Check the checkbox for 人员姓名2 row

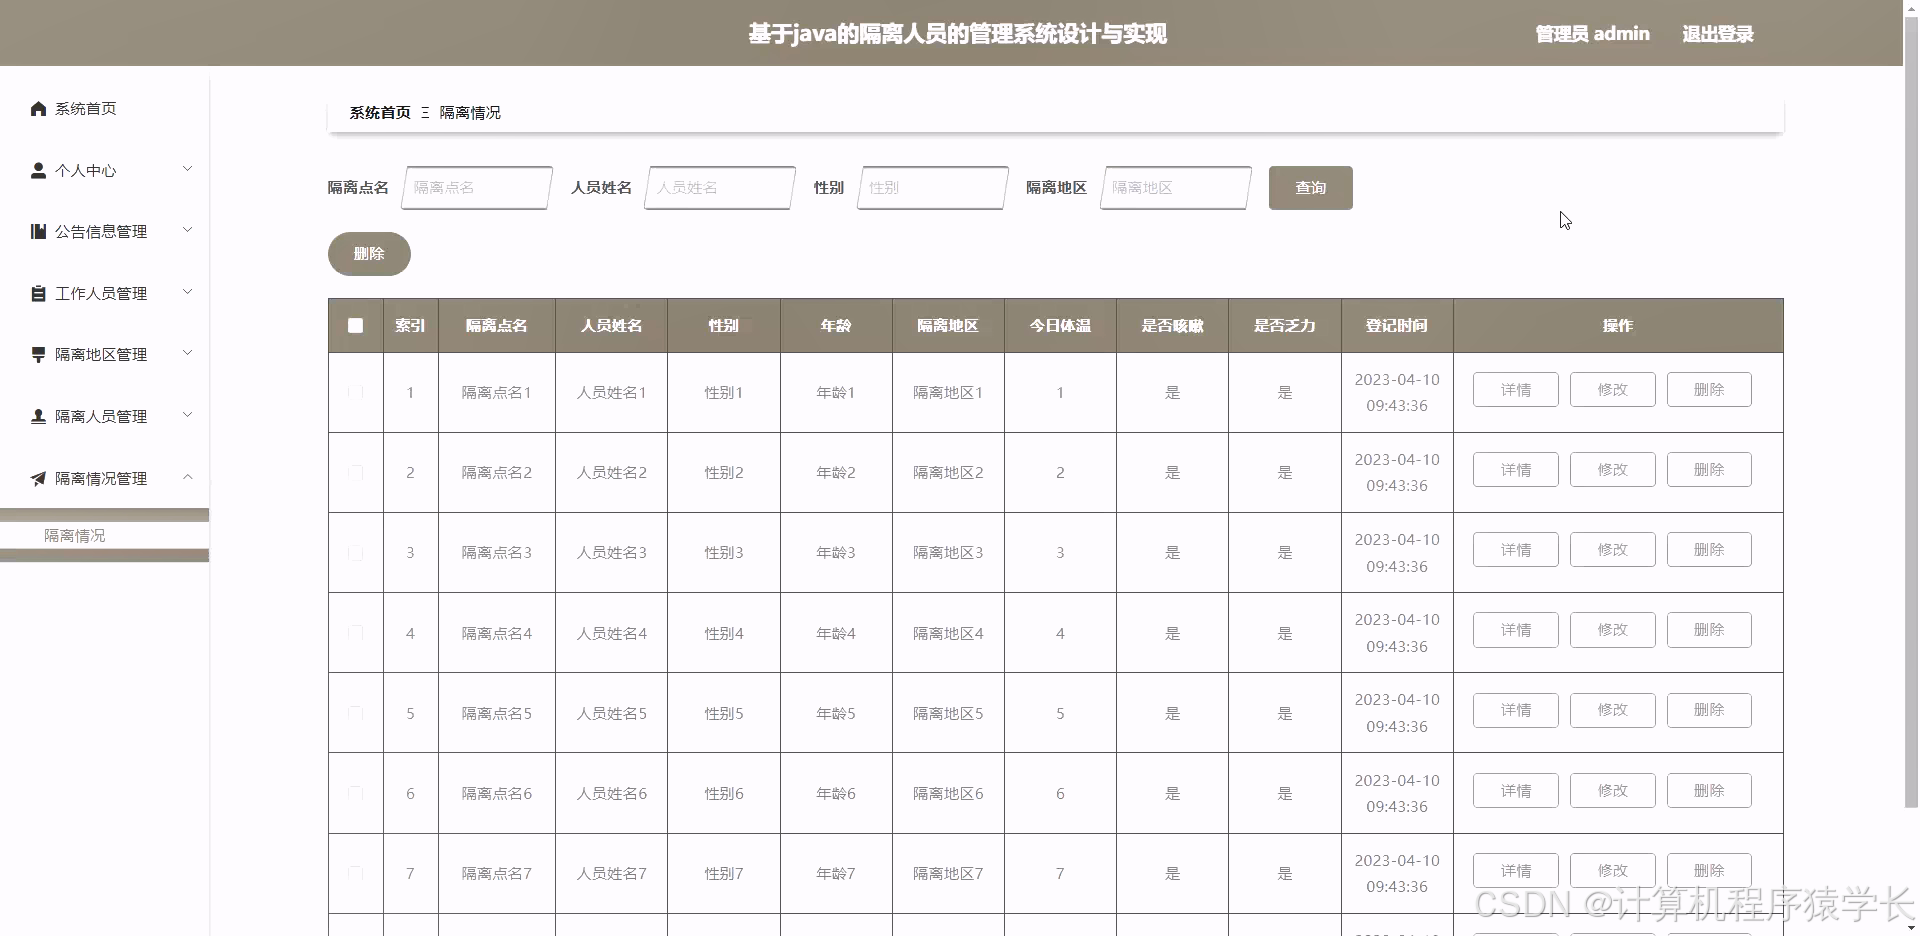pyautogui.click(x=355, y=473)
